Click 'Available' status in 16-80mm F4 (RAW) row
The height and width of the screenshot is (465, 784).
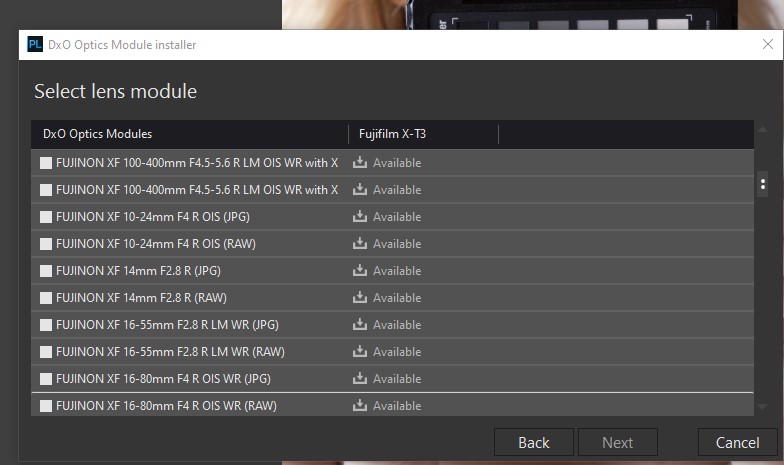click(397, 406)
